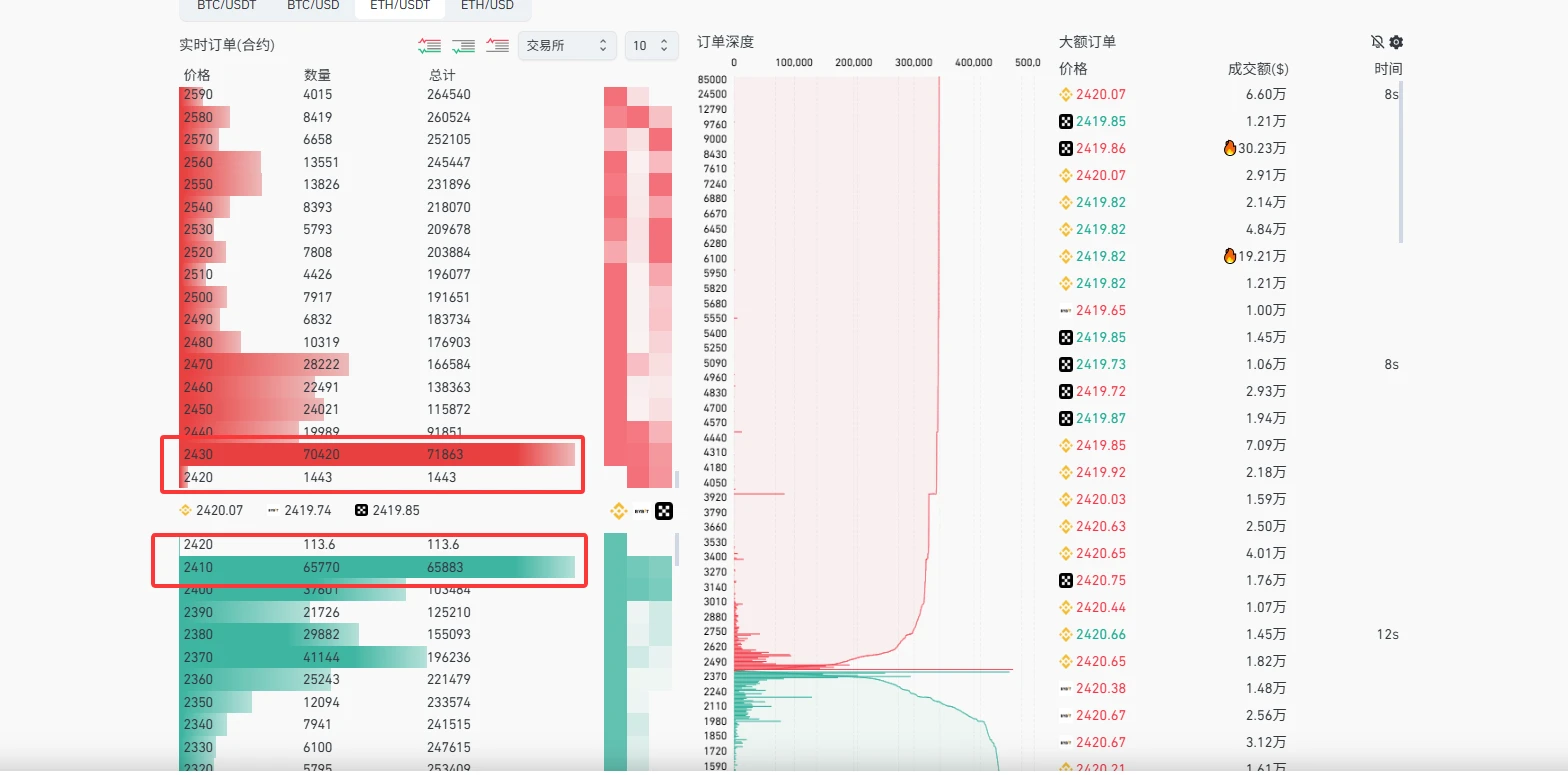Screen dimensions: 1568x775
Task: Switch to the BTC/USDT tab
Action: (x=227, y=6)
